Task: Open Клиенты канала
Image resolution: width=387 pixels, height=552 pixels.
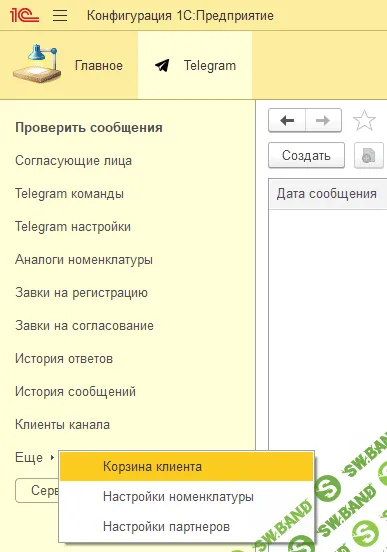Action: (x=62, y=424)
